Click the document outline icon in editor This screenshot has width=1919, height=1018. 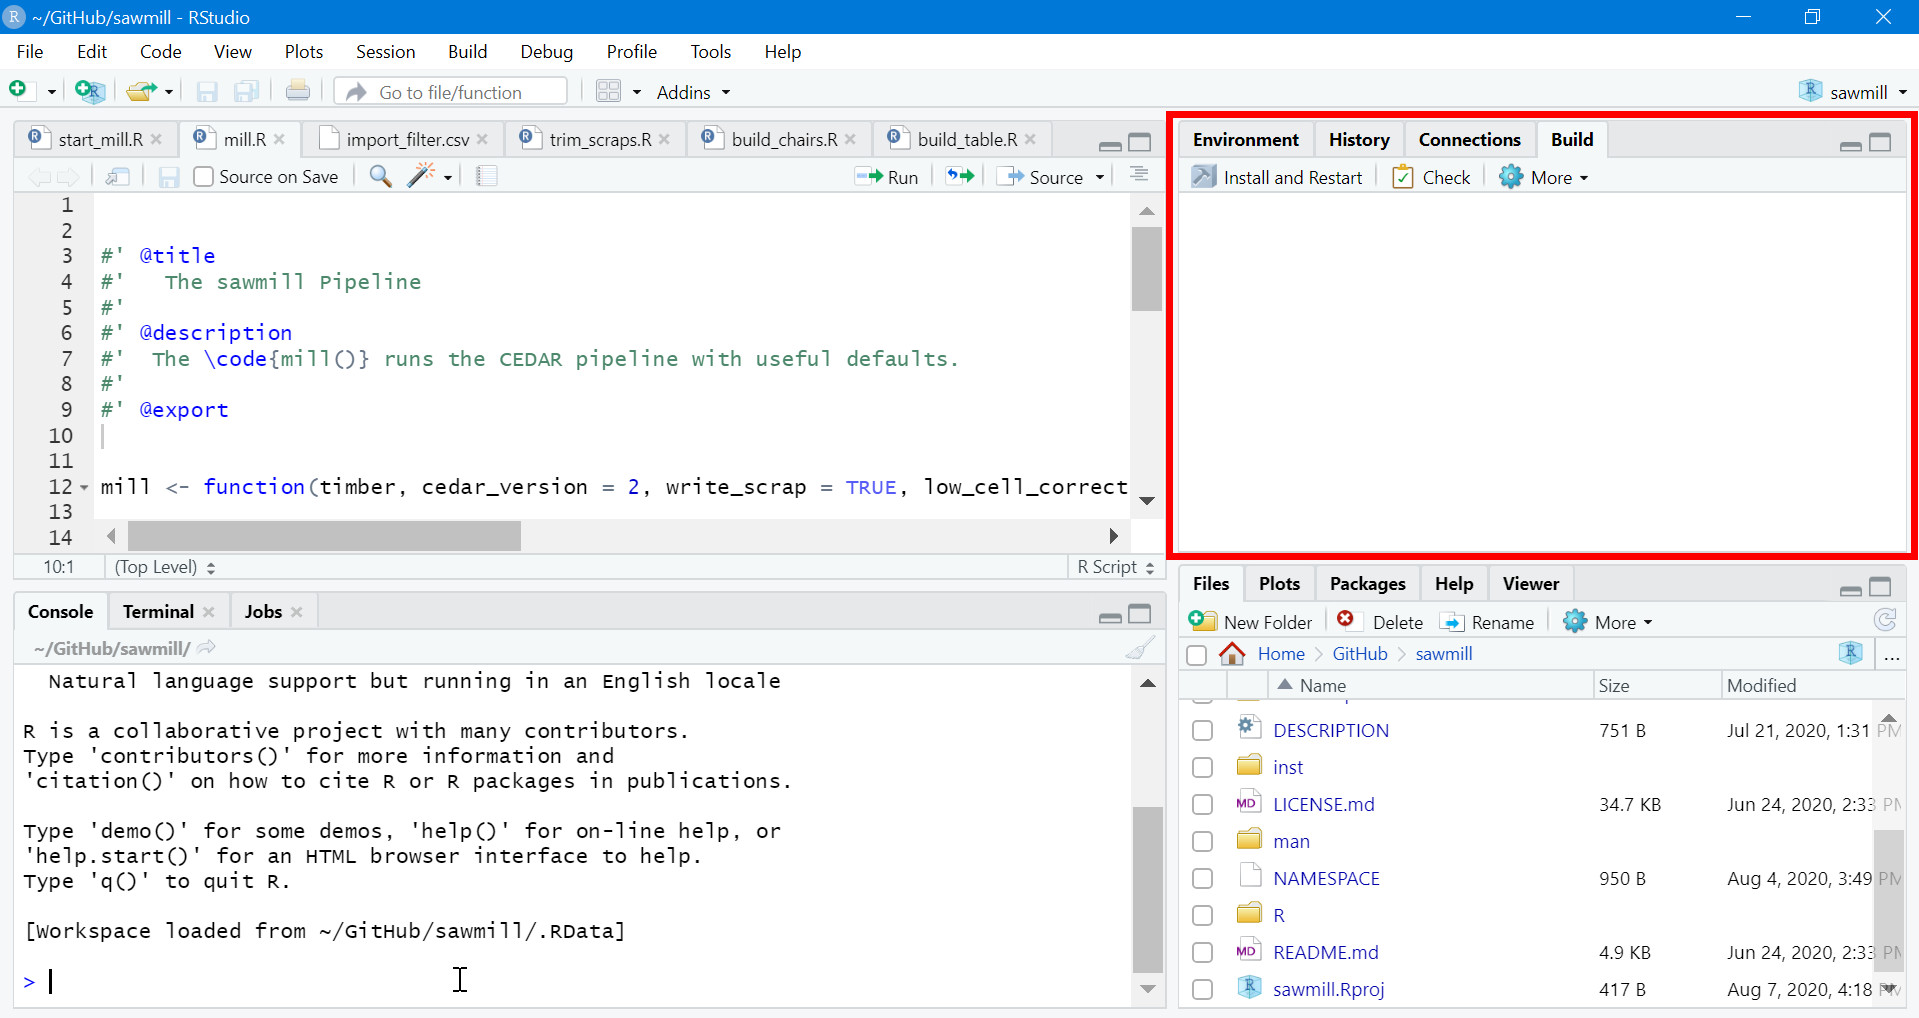1139,175
